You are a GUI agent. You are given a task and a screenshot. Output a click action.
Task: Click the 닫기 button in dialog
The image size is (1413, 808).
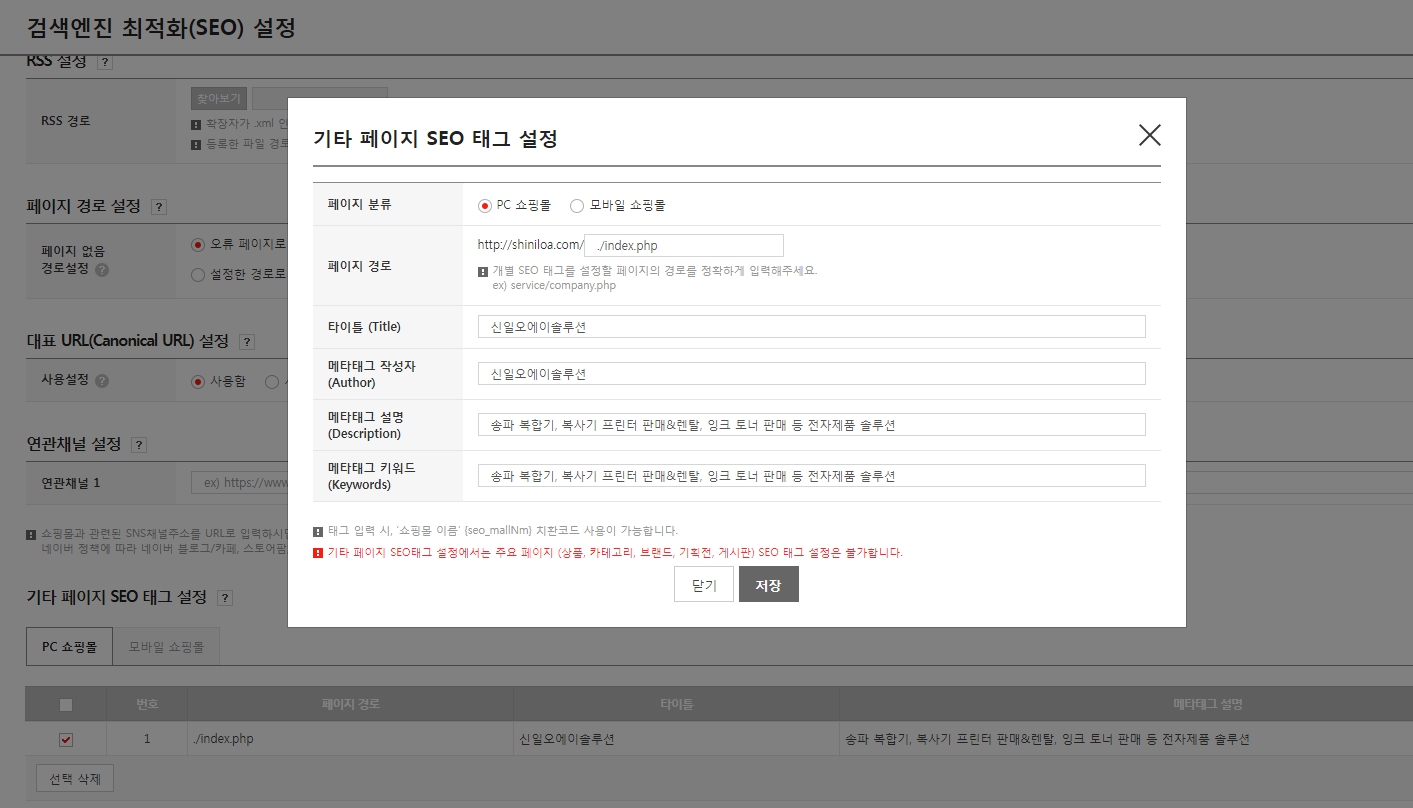[704, 585]
